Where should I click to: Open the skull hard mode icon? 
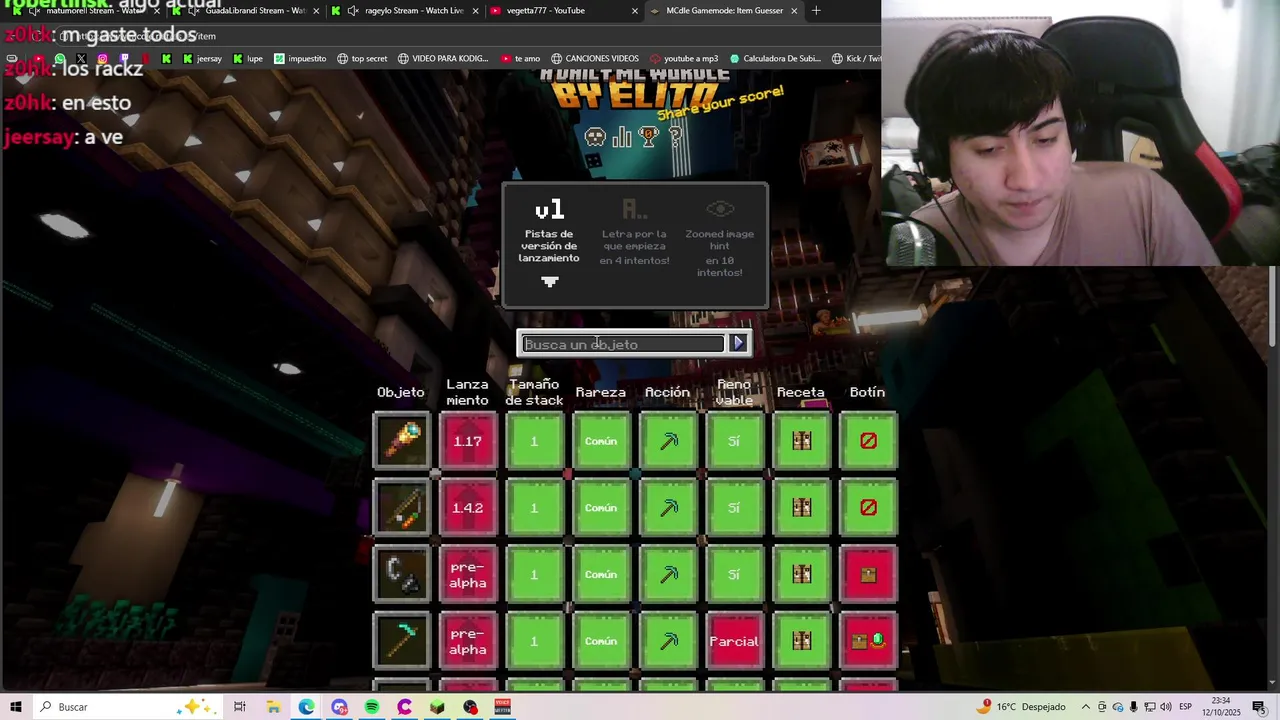click(x=595, y=137)
